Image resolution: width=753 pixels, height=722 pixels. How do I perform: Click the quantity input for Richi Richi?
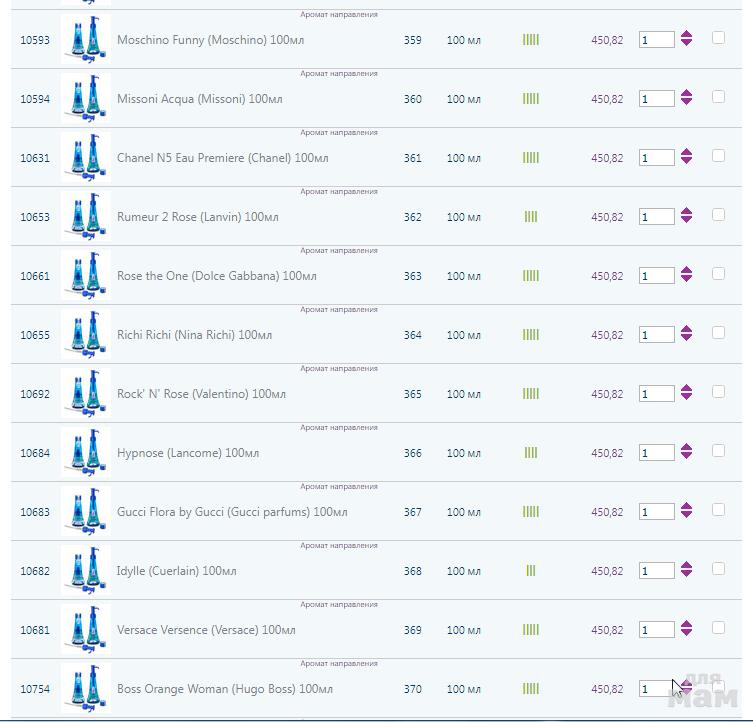656,335
